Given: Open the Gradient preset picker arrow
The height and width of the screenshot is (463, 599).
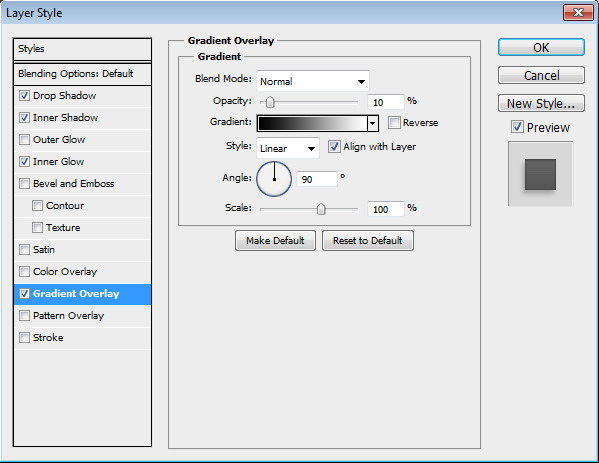Looking at the screenshot, I should [x=373, y=123].
